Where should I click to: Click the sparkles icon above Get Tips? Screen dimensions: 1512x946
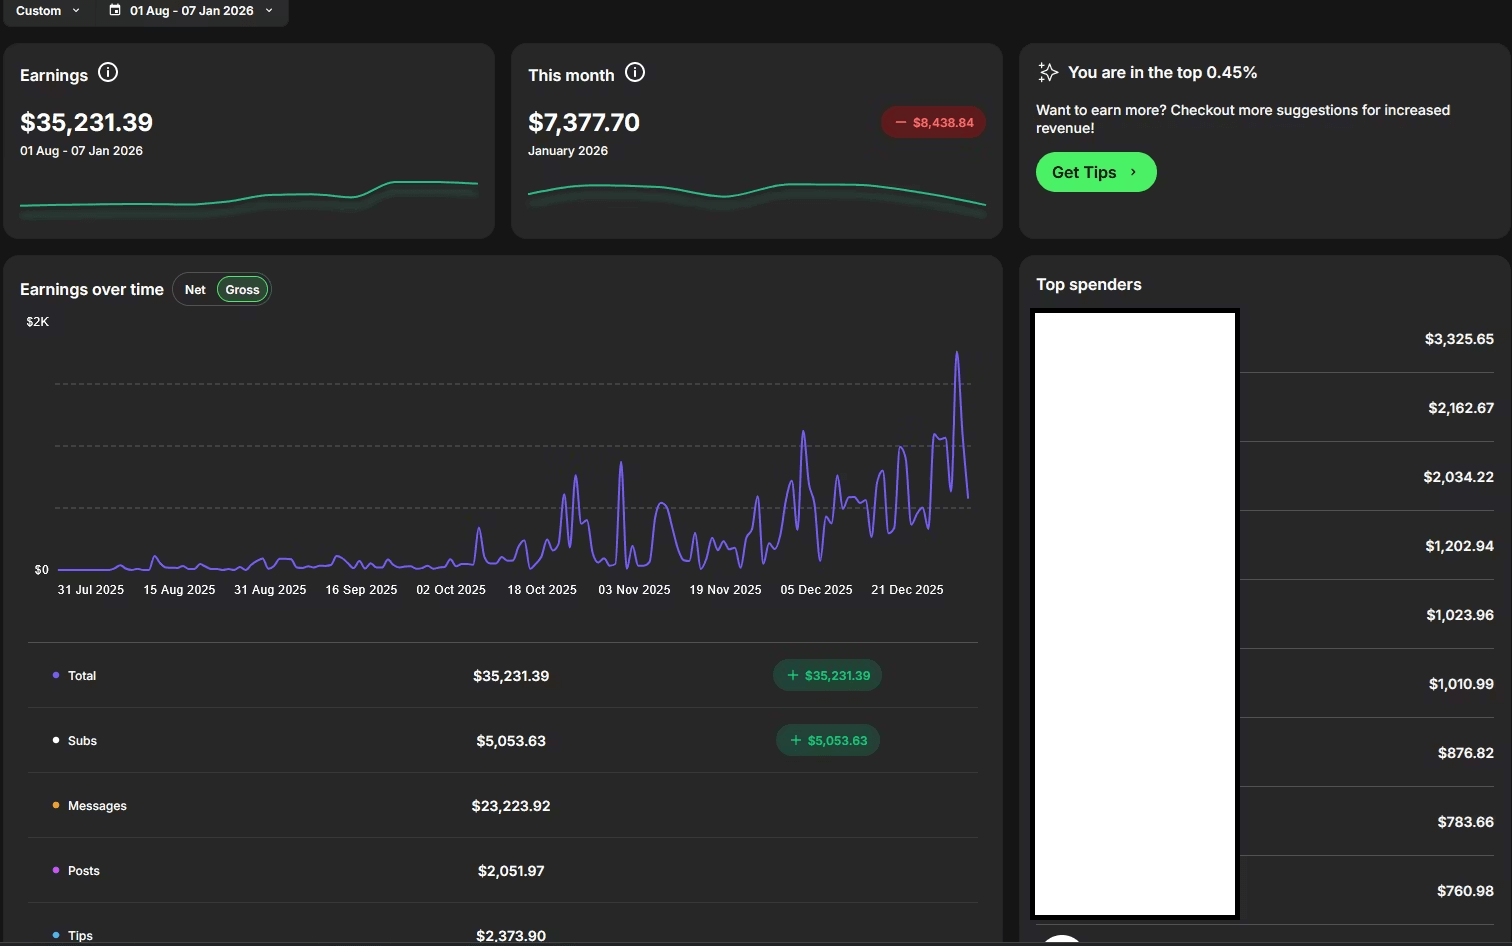pos(1047,71)
